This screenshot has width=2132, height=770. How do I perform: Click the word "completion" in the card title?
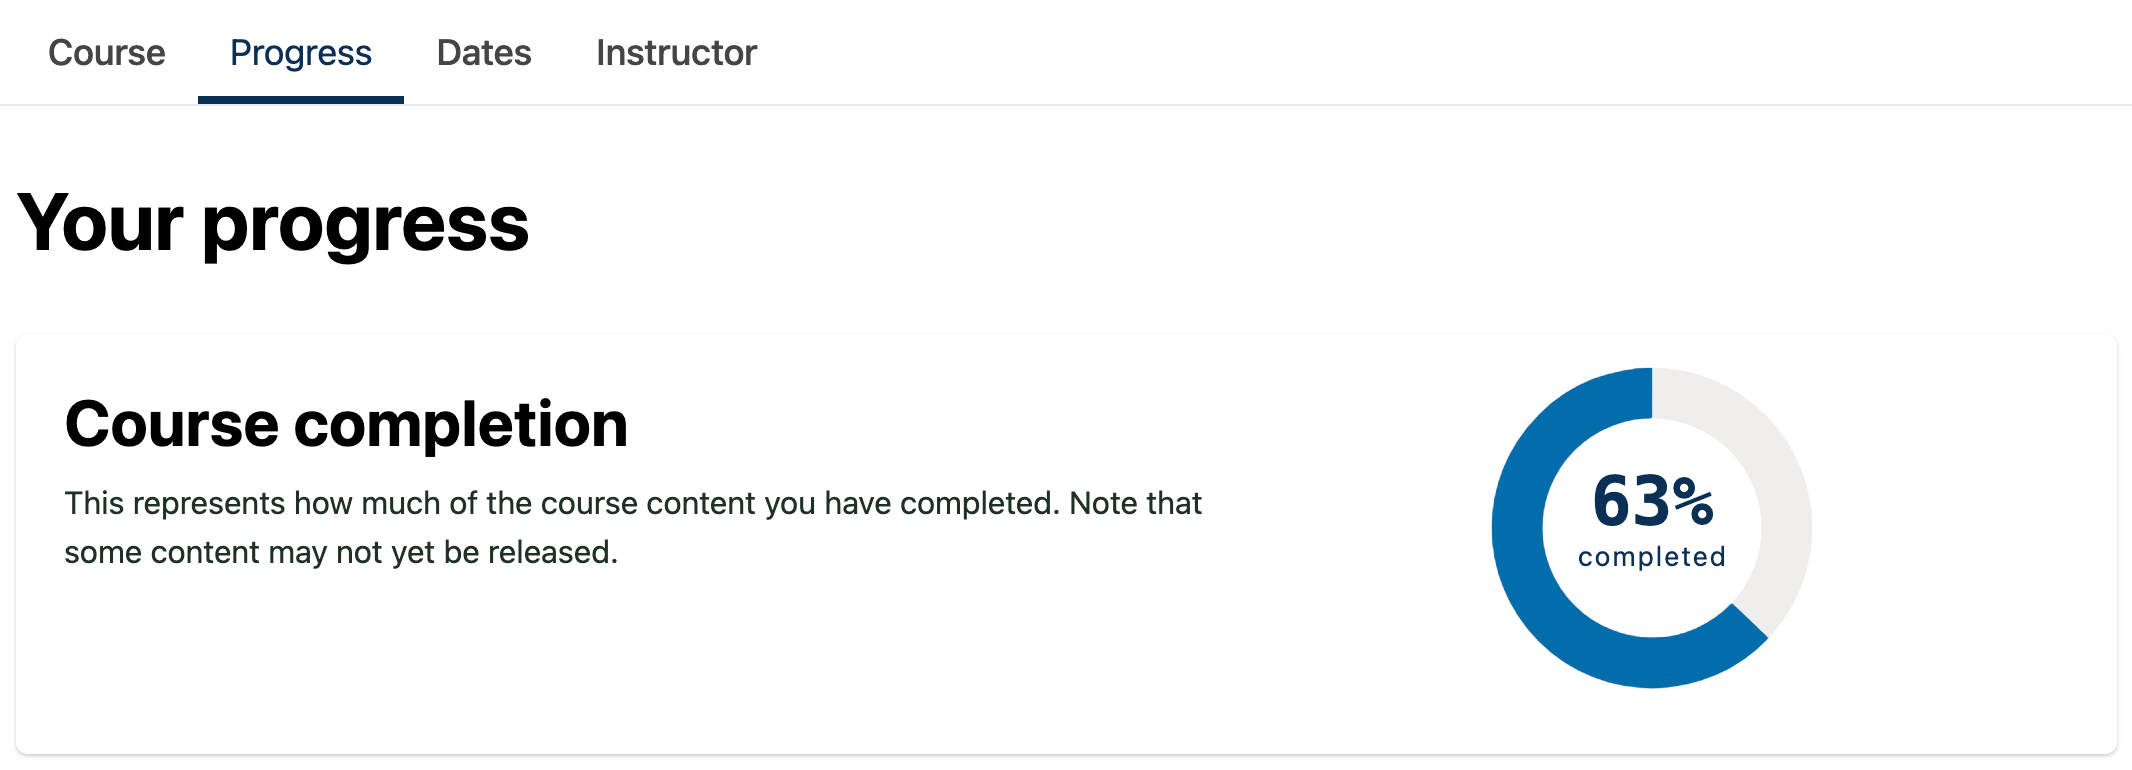click(460, 424)
